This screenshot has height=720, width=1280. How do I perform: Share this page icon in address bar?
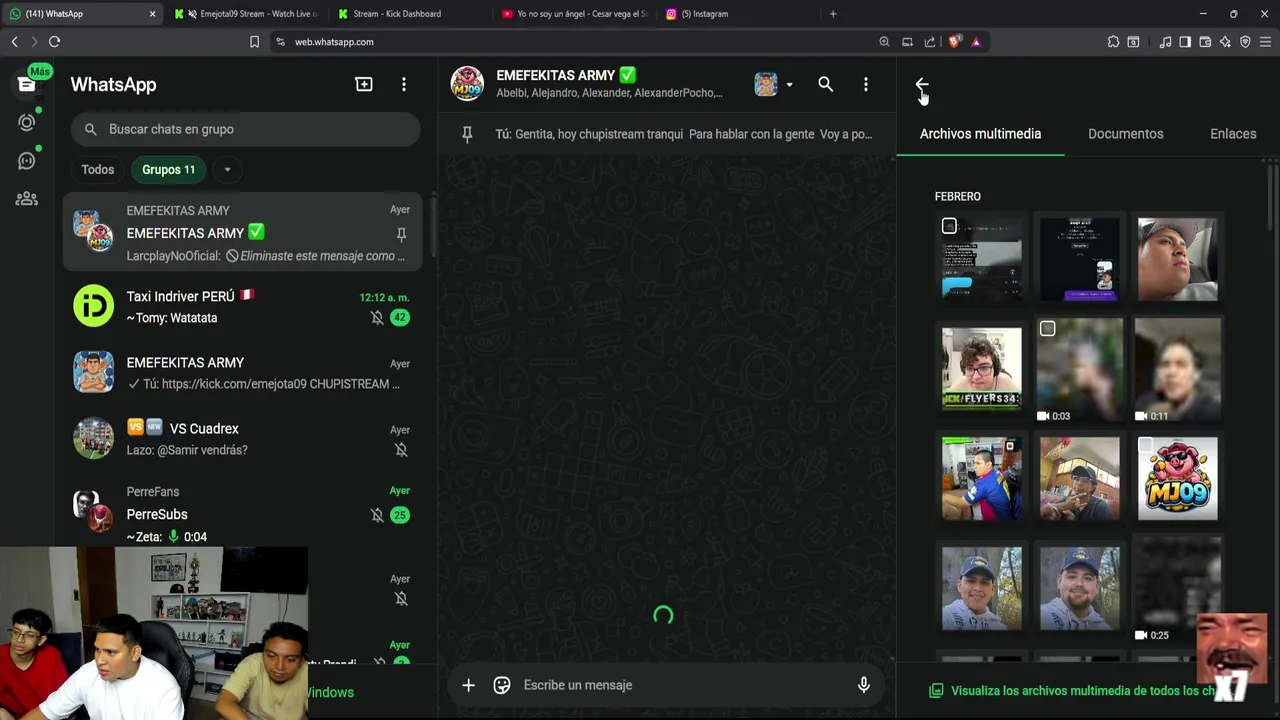click(930, 41)
